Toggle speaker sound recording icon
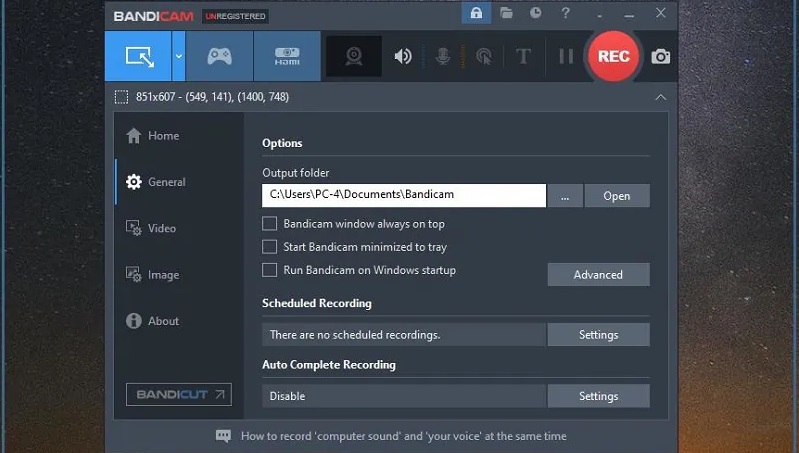The image size is (799, 453). pos(403,56)
